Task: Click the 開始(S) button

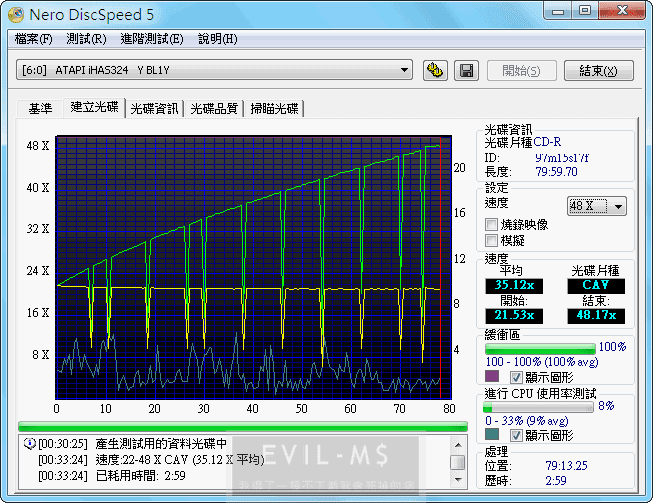Action: coord(521,70)
